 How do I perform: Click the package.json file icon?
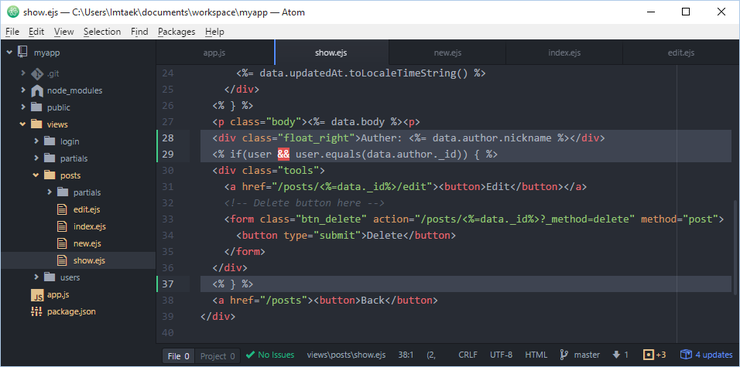pyautogui.click(x=37, y=311)
